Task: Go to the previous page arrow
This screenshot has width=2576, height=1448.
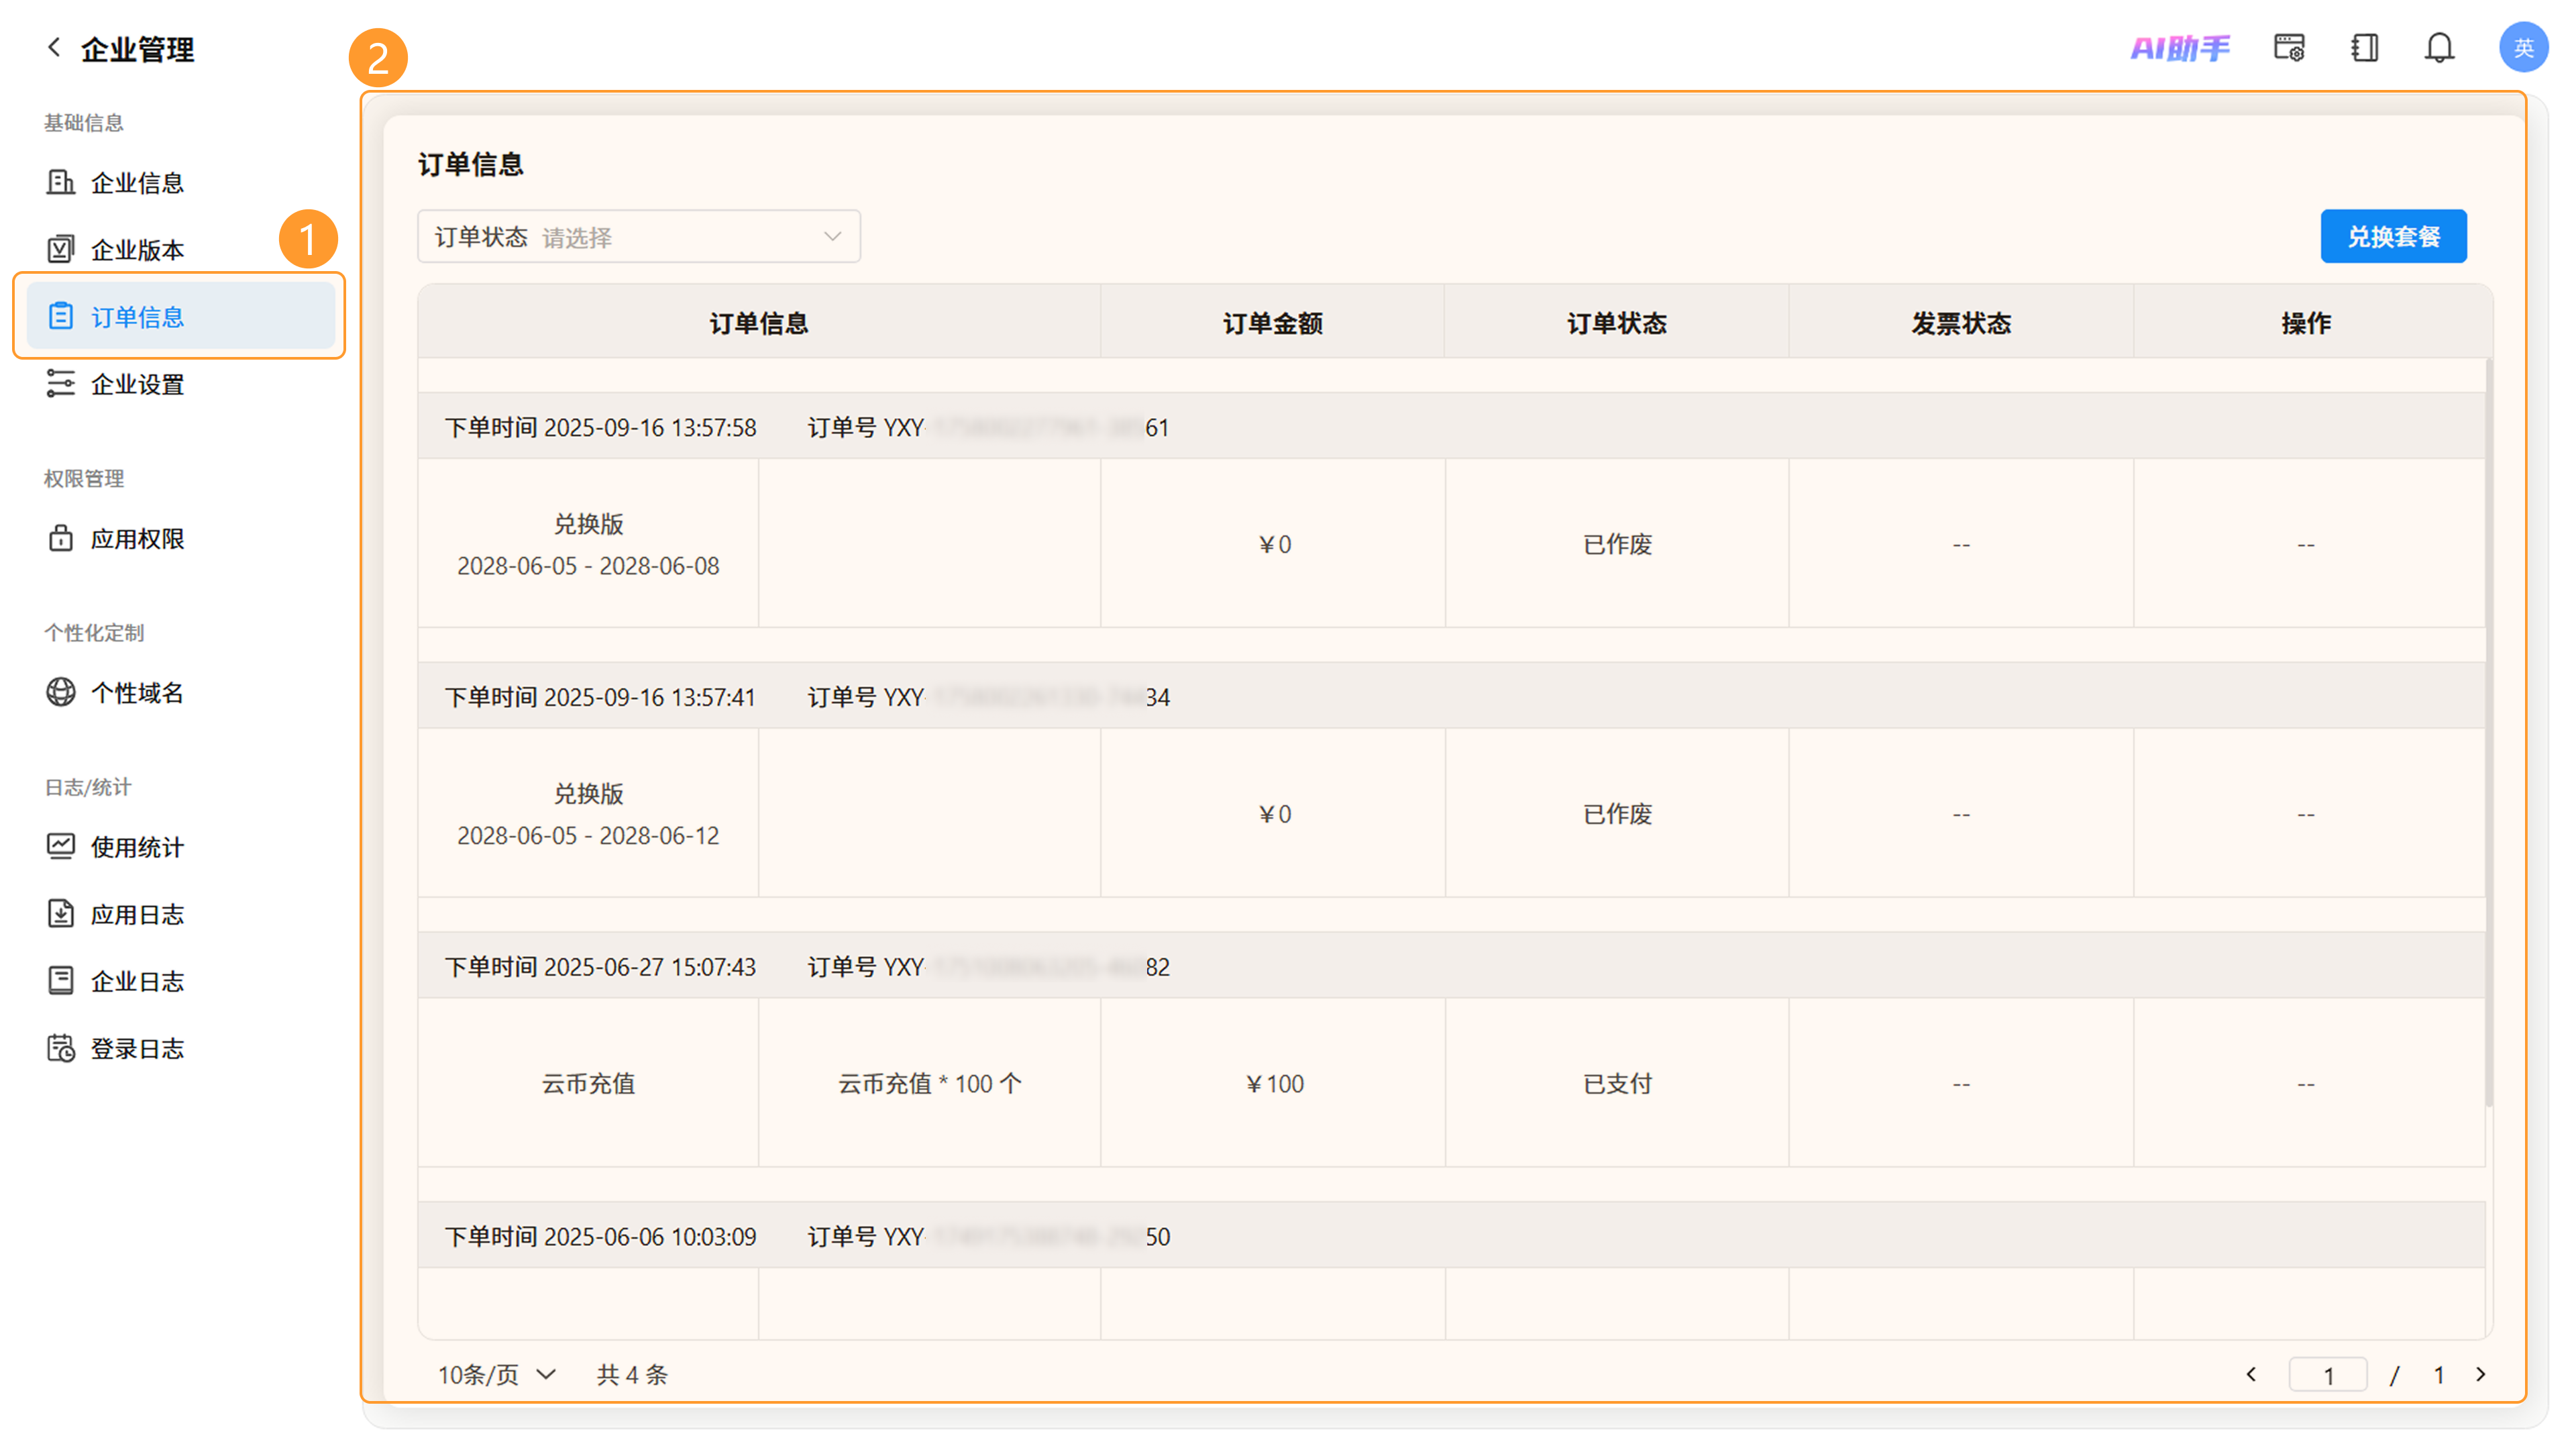Action: [2251, 1375]
